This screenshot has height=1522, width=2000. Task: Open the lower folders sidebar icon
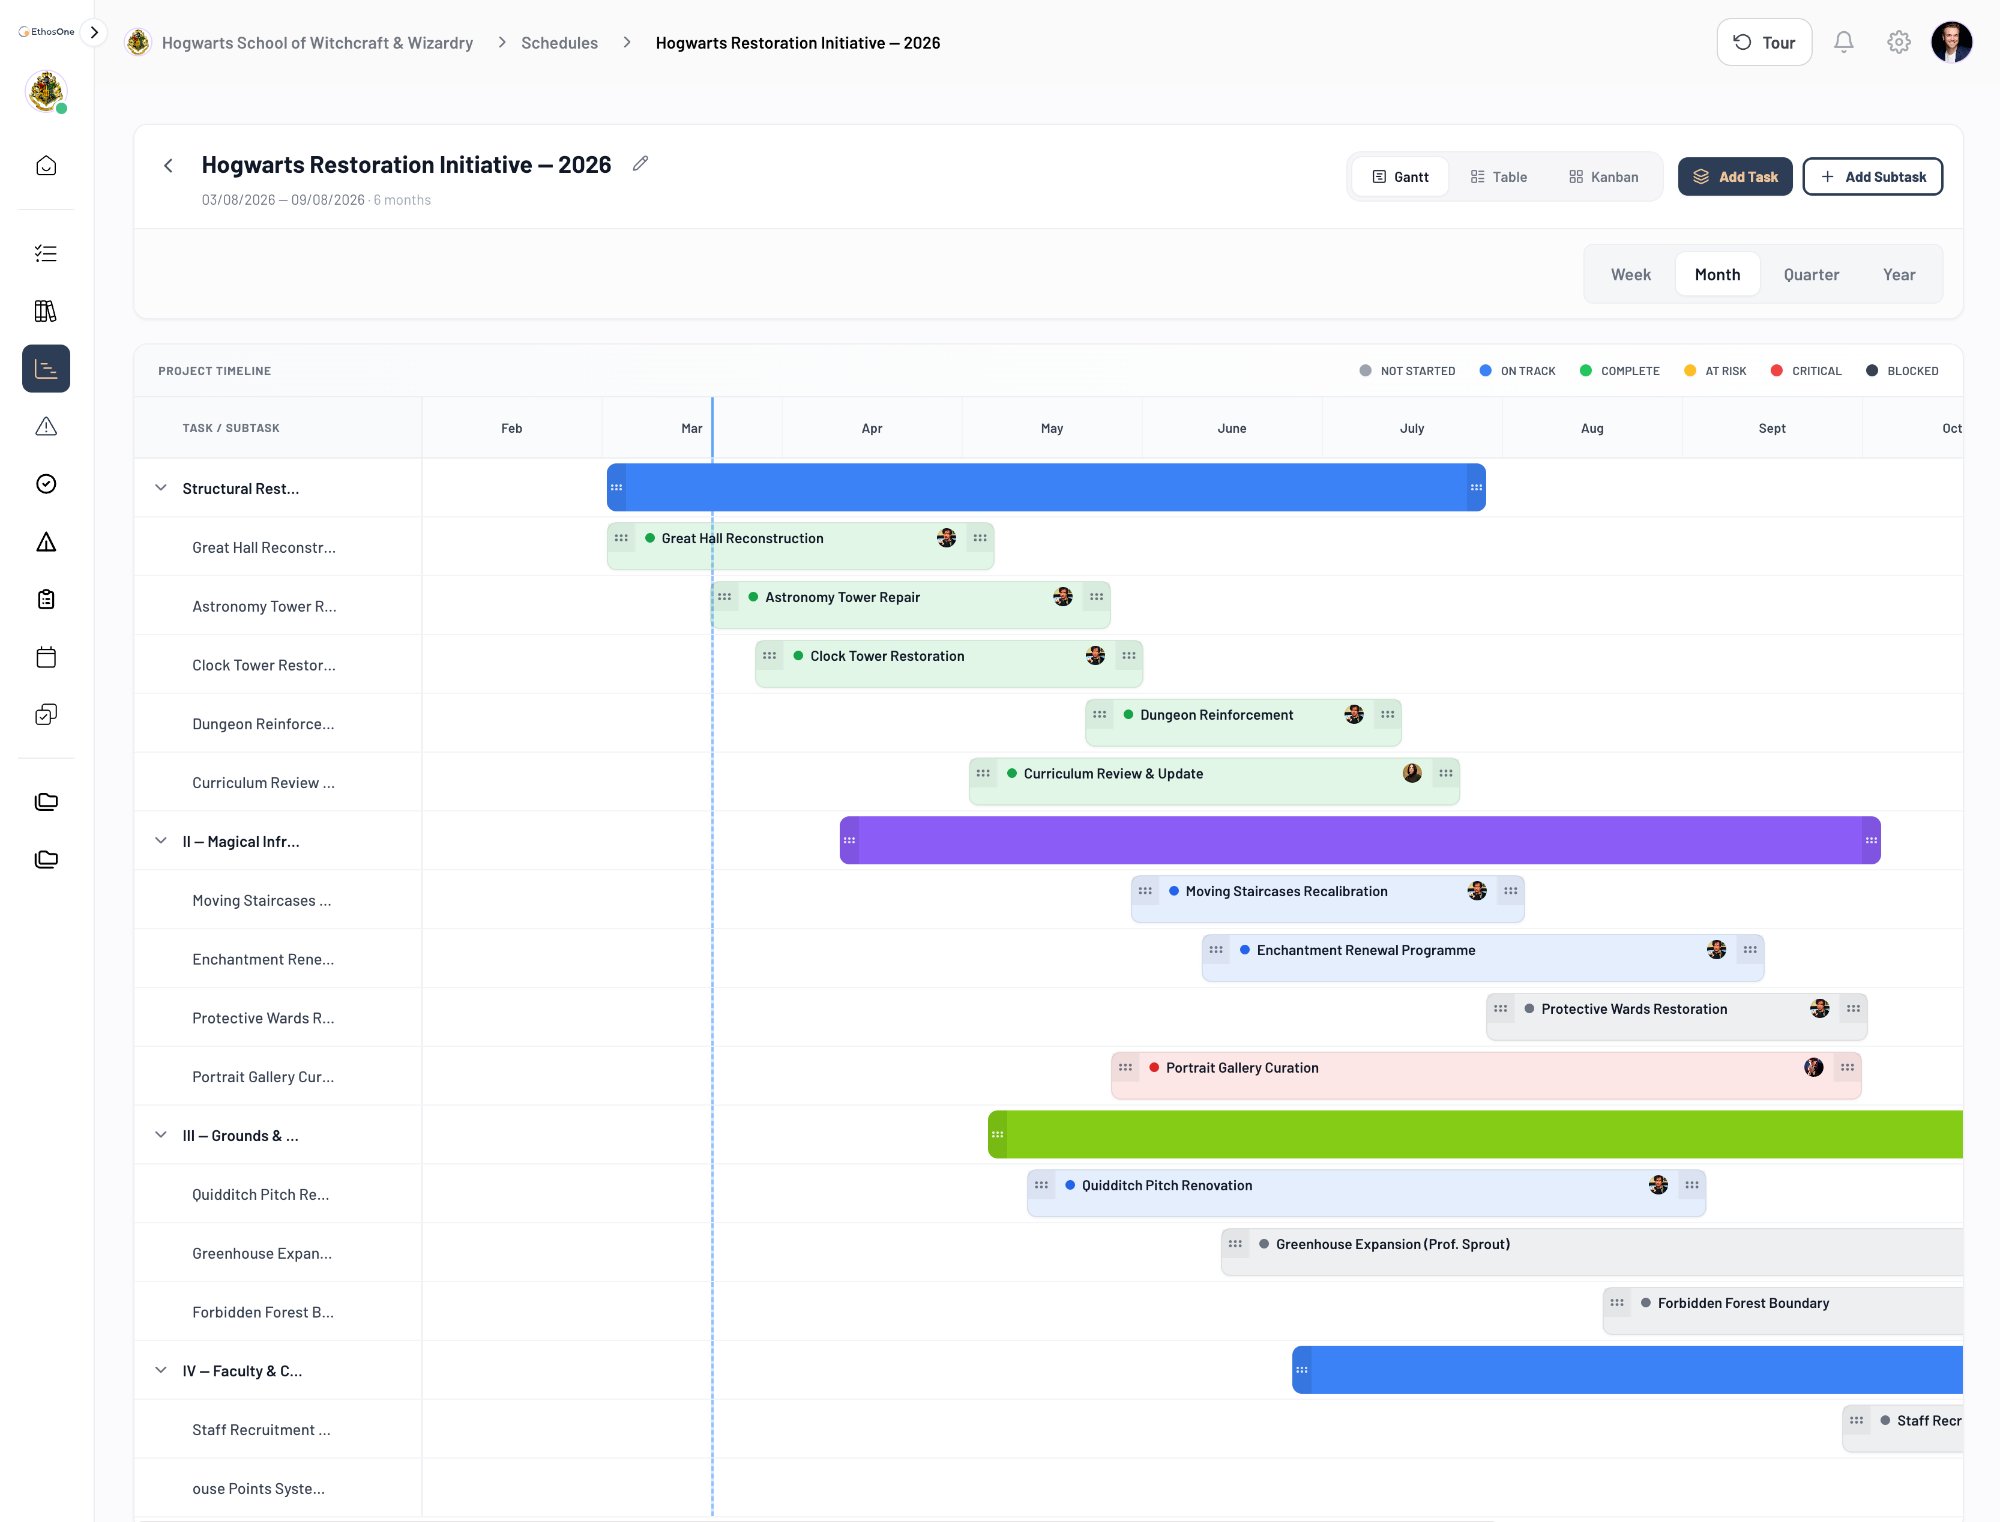pyautogui.click(x=46, y=859)
